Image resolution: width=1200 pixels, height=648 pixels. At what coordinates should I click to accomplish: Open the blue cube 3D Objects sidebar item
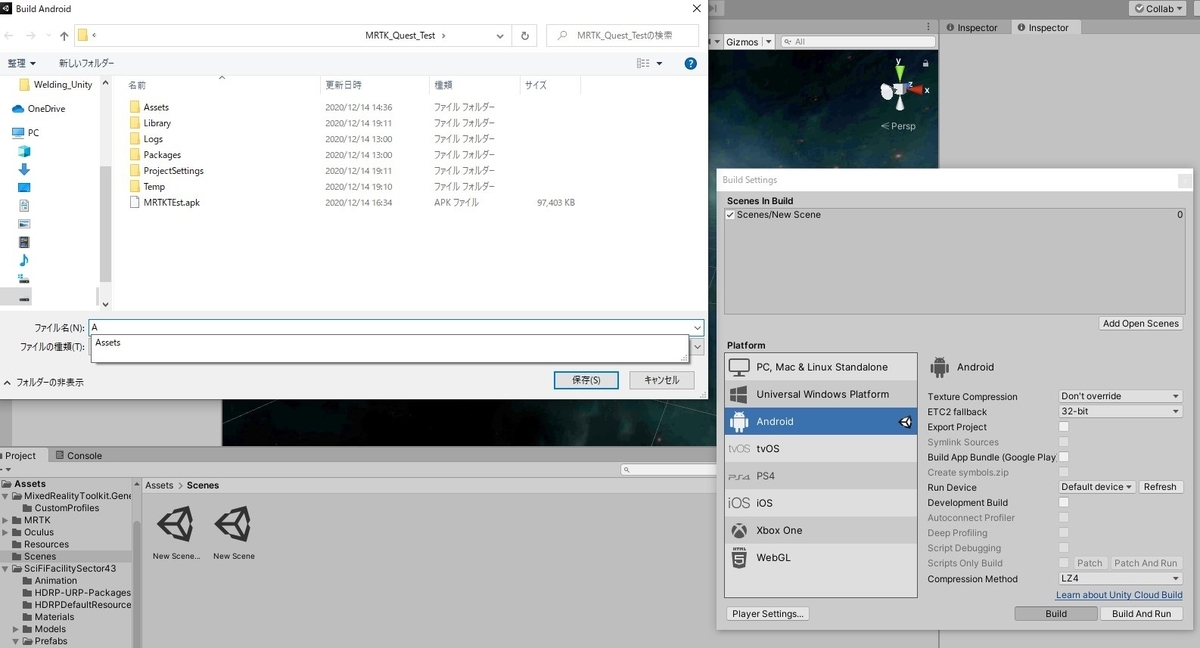[24, 151]
